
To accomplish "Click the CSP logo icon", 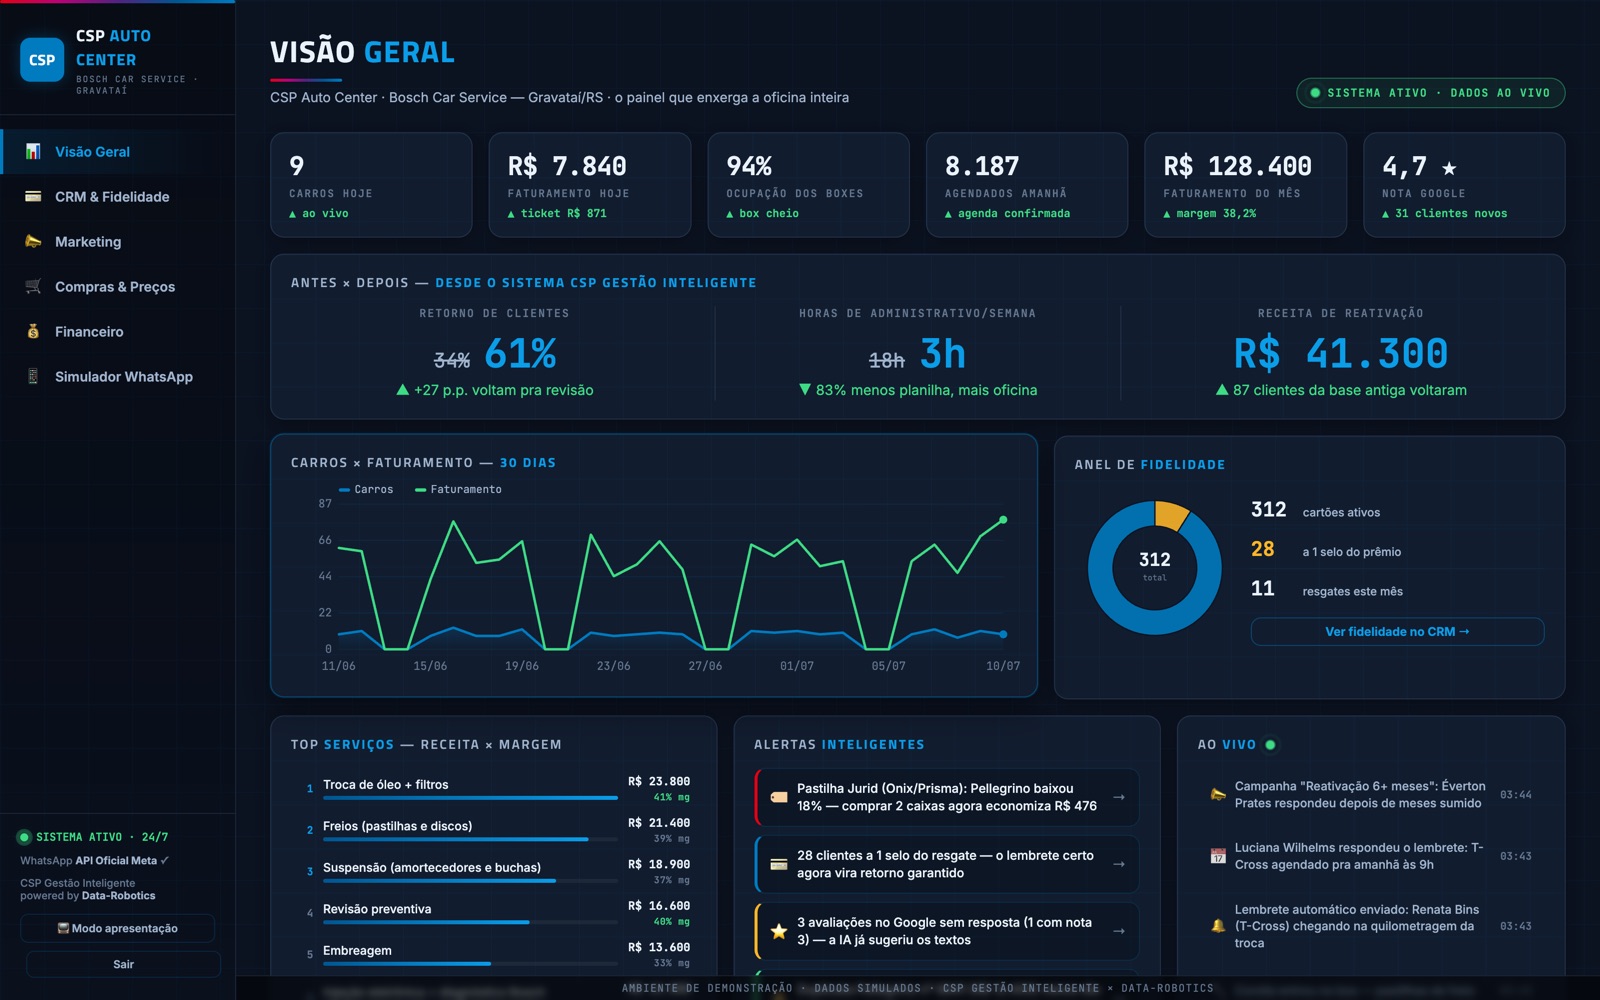I will (42, 60).
